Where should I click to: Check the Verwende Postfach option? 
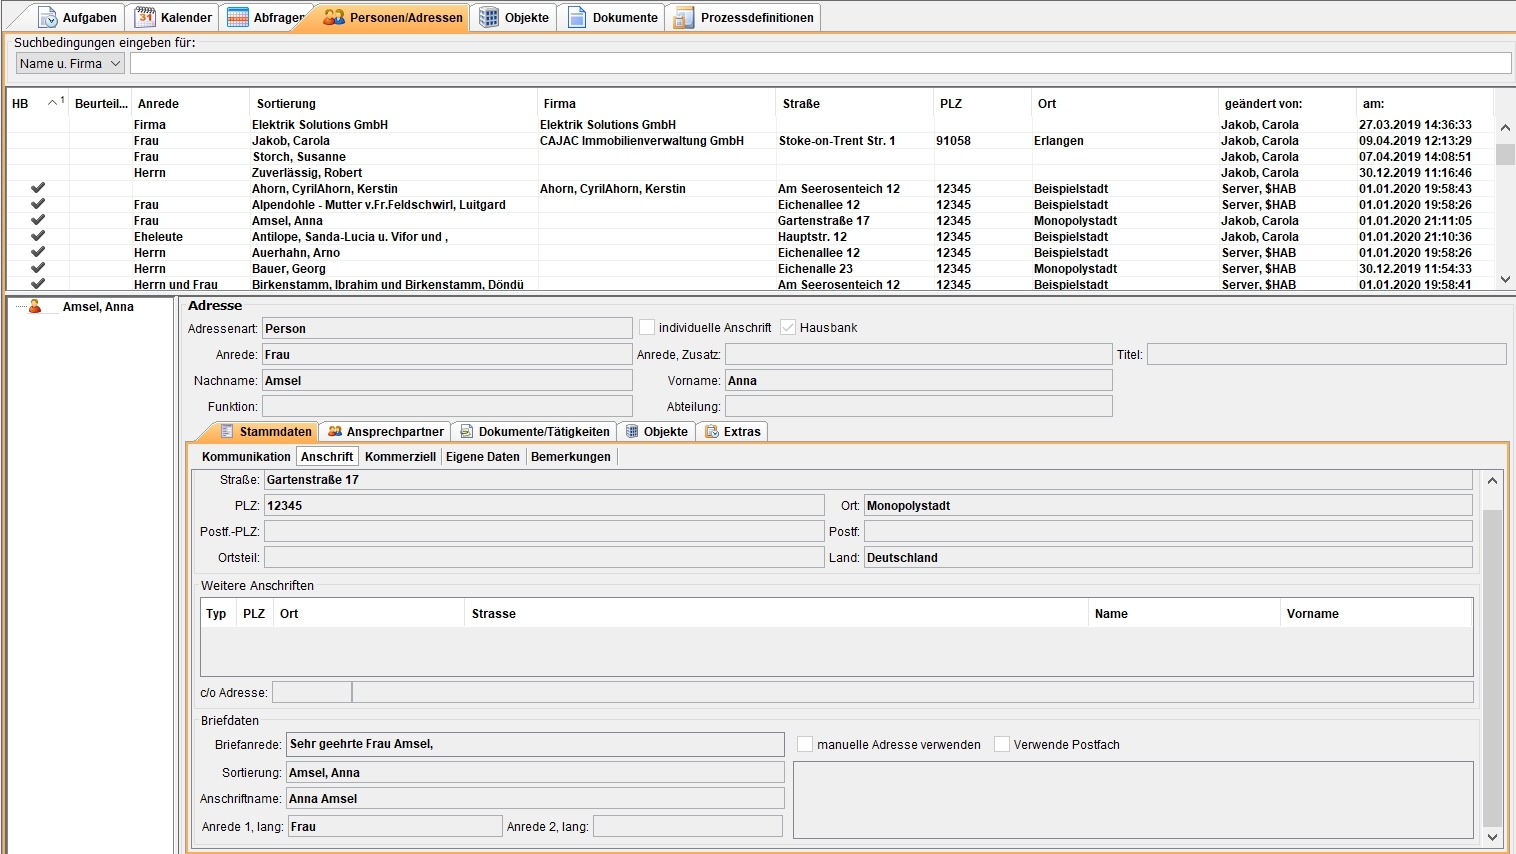click(x=1001, y=745)
